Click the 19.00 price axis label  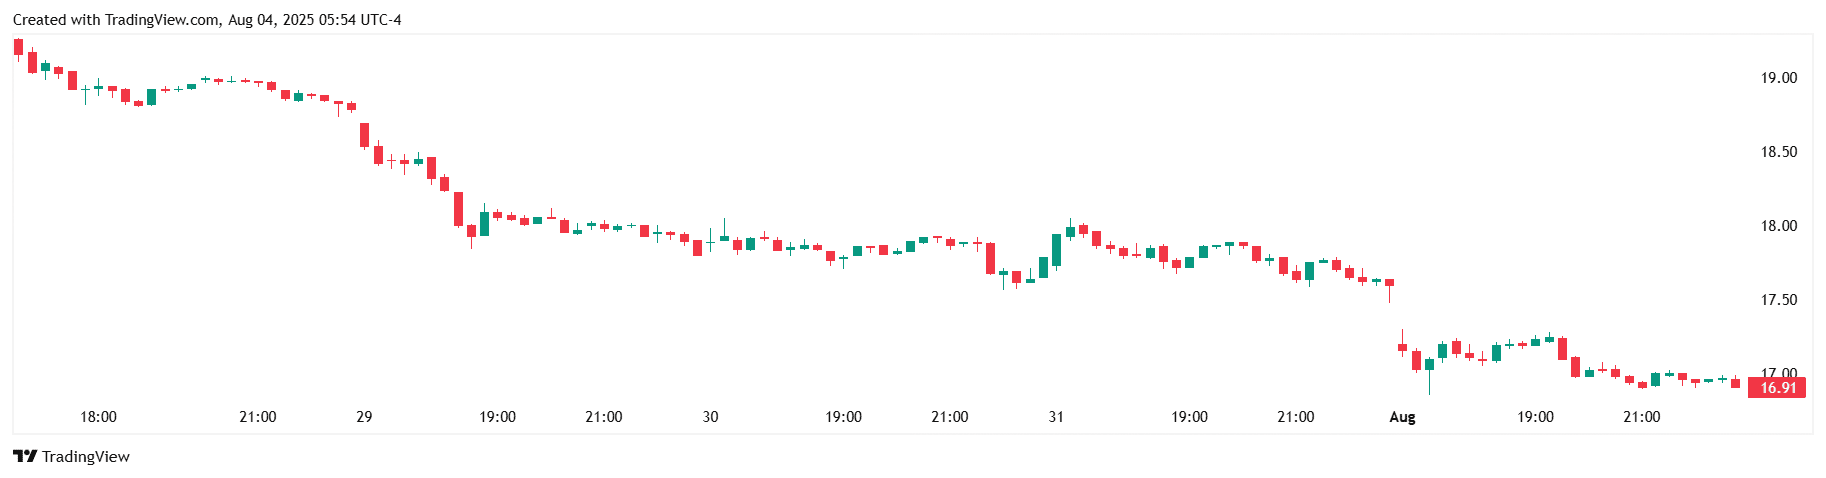[1778, 78]
